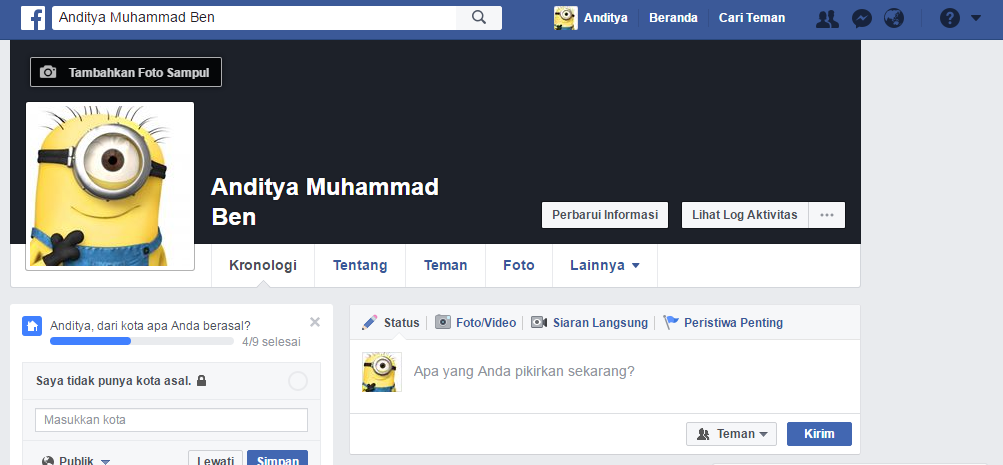Viewport: 1003px width, 465px height.
Task: Expand the account menu arrow
Action: (x=975, y=19)
